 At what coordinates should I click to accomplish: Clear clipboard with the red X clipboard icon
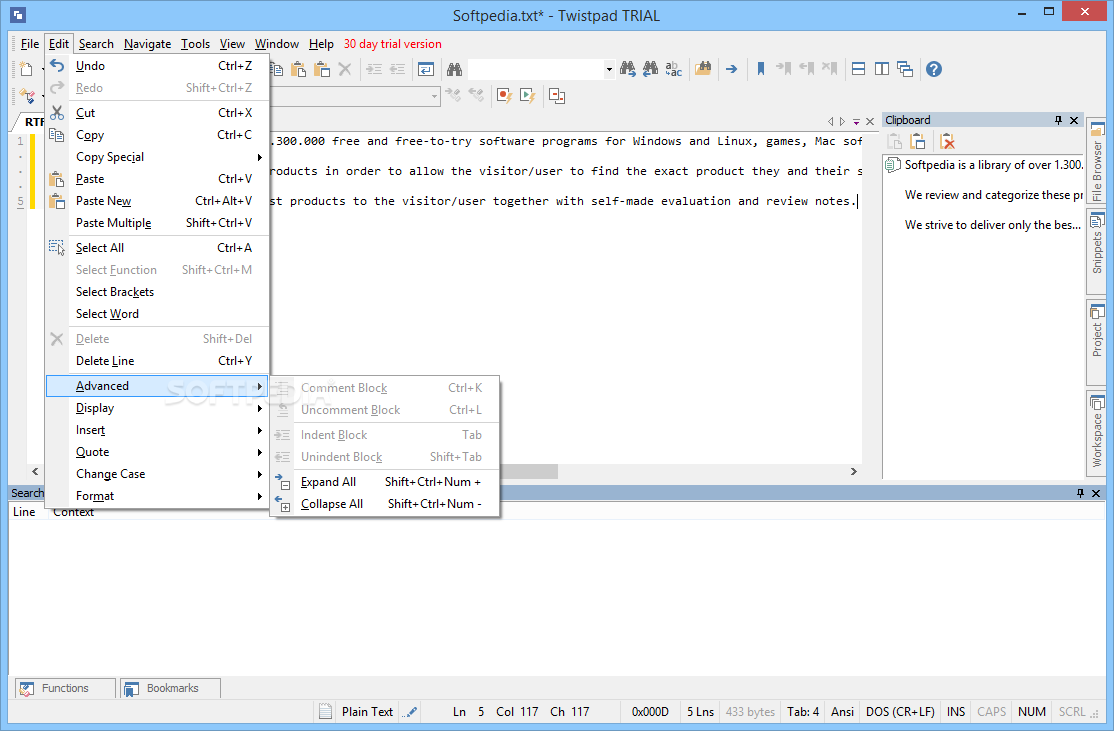947,141
